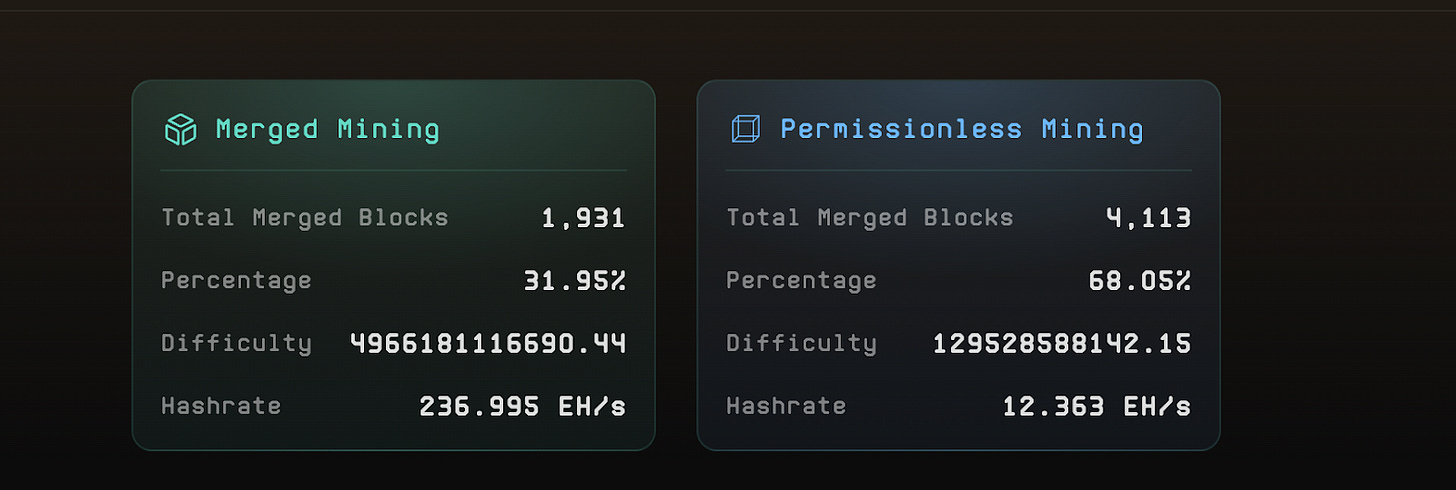The height and width of the screenshot is (490, 1456).
Task: Select the Permissionless Mining card title
Action: pos(961,129)
